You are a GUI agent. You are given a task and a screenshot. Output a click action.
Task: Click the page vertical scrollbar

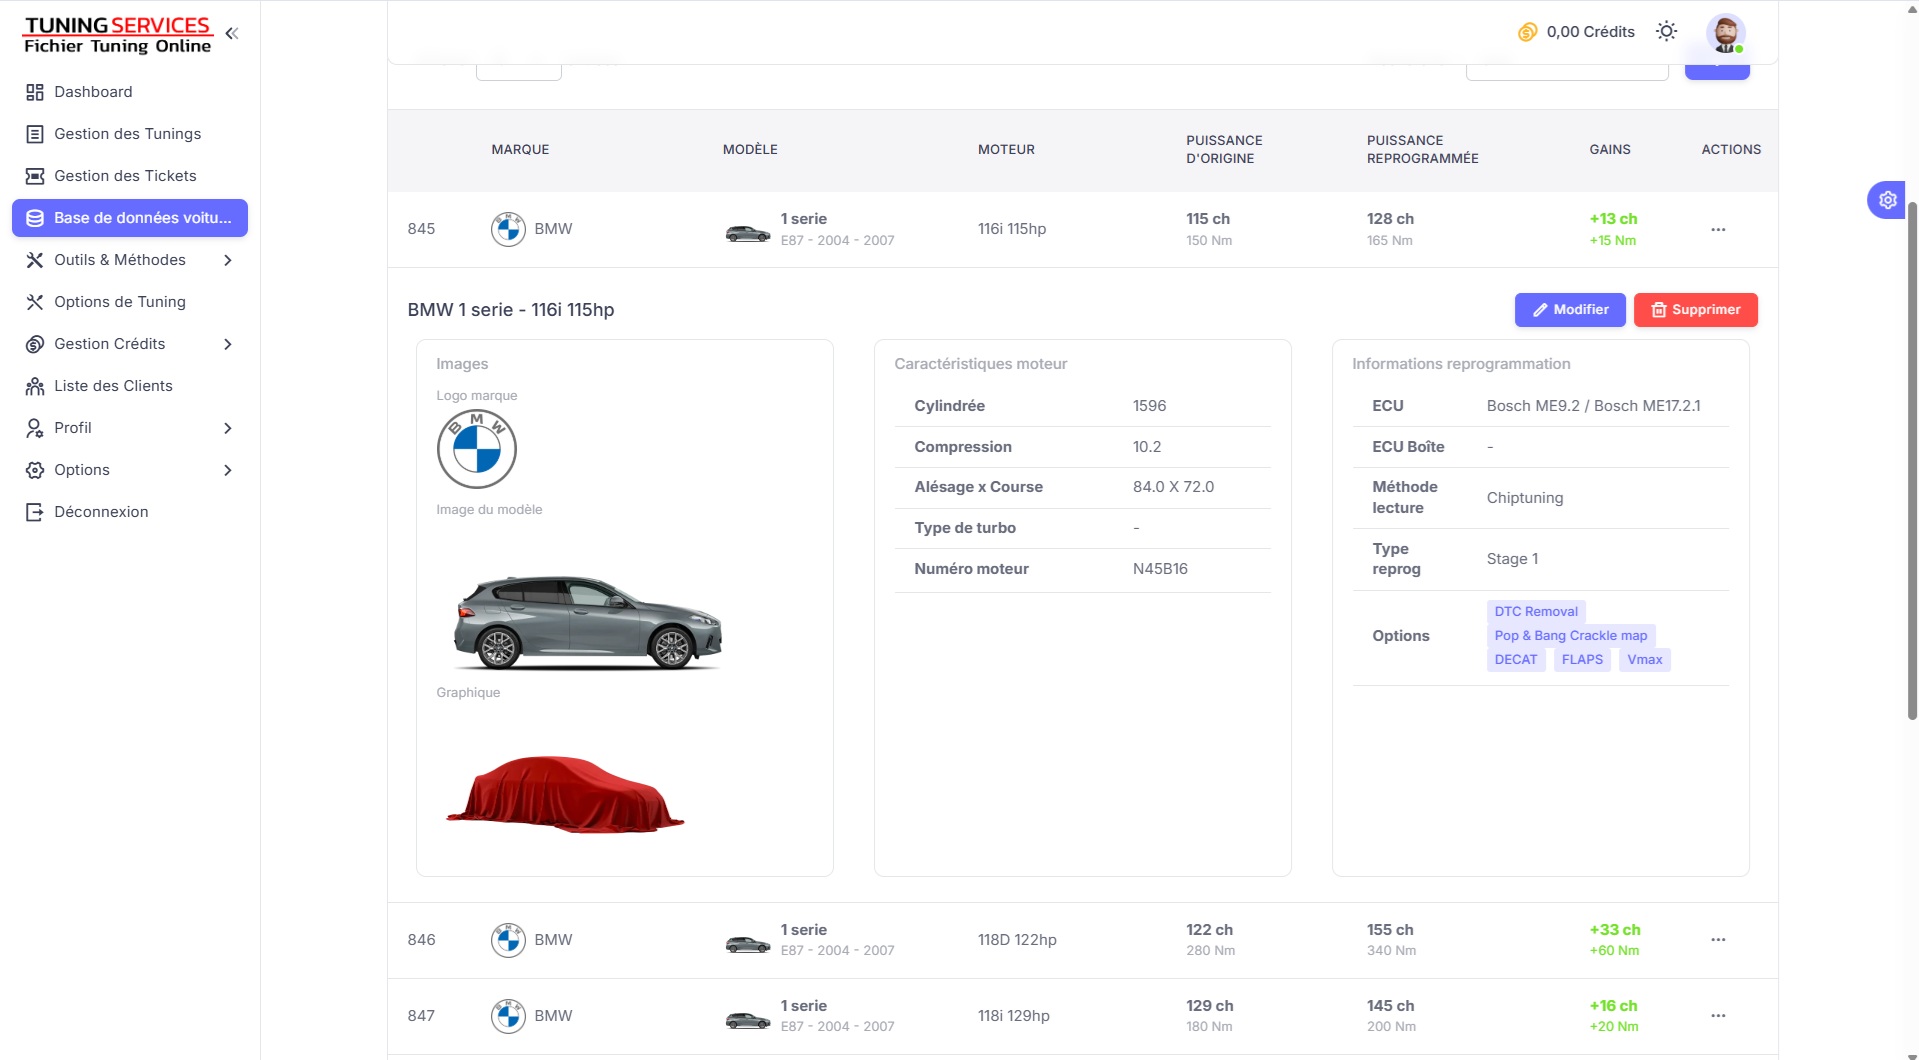click(1912, 460)
